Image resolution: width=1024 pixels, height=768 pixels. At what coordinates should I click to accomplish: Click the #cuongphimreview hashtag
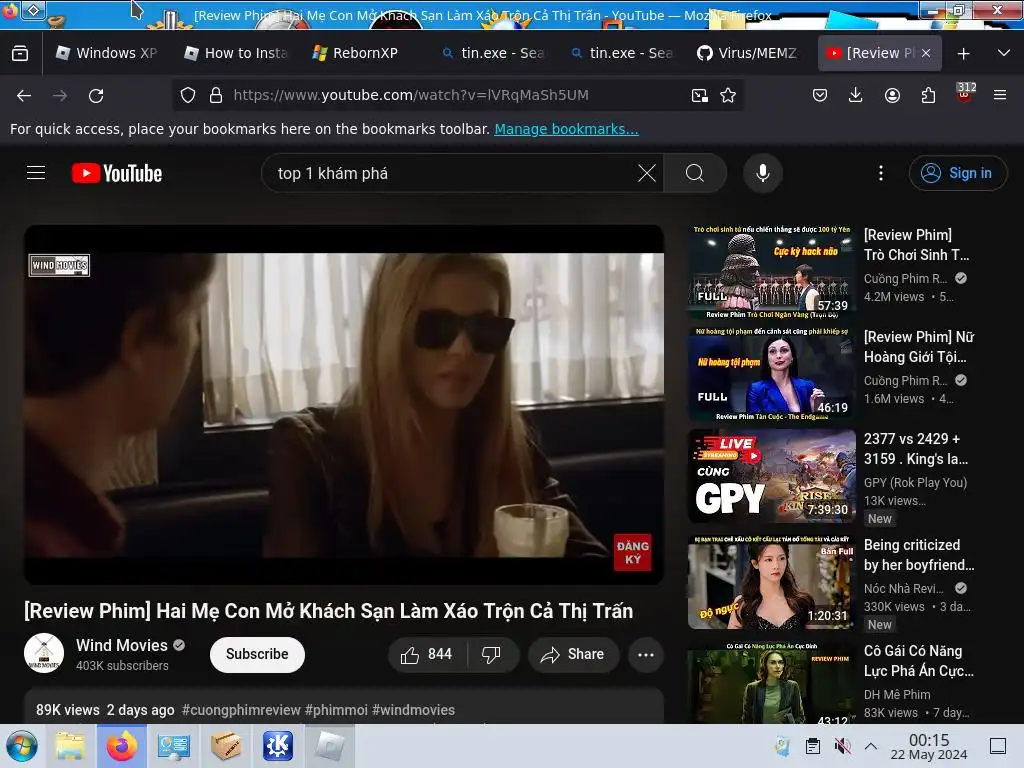click(x=241, y=710)
